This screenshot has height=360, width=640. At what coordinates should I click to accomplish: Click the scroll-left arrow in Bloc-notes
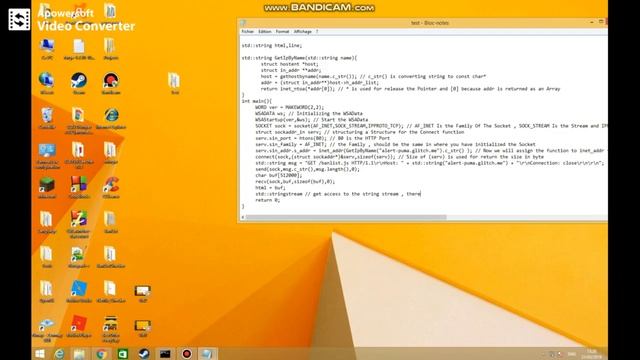coord(243,218)
